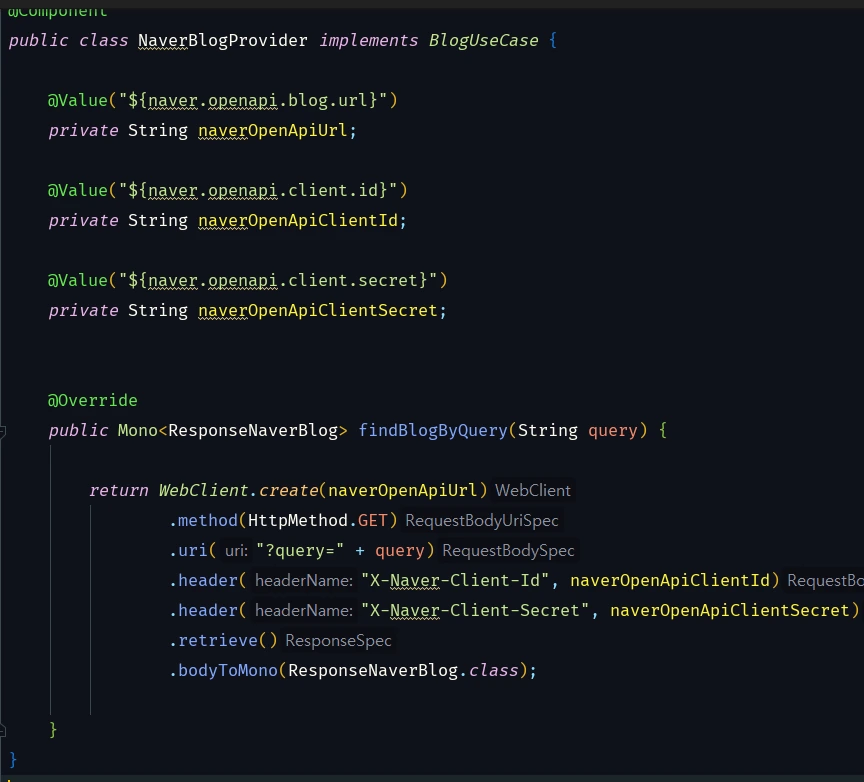Click the RequestBodySpec inlay hint
The width and height of the screenshot is (864, 782).
[x=508, y=551]
